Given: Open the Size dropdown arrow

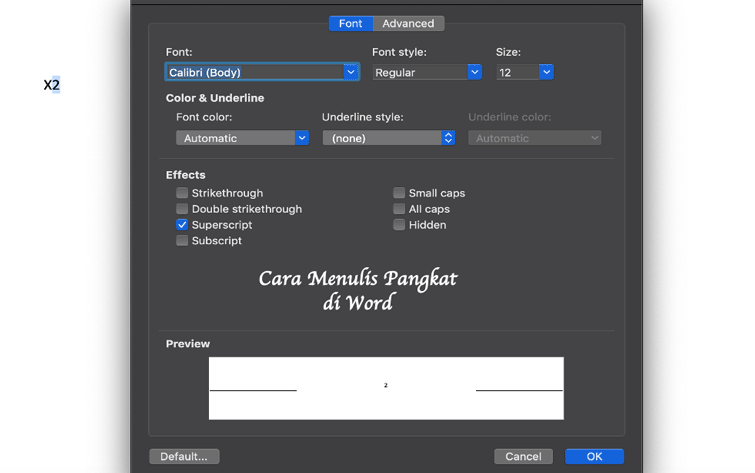Looking at the screenshot, I should click(547, 72).
